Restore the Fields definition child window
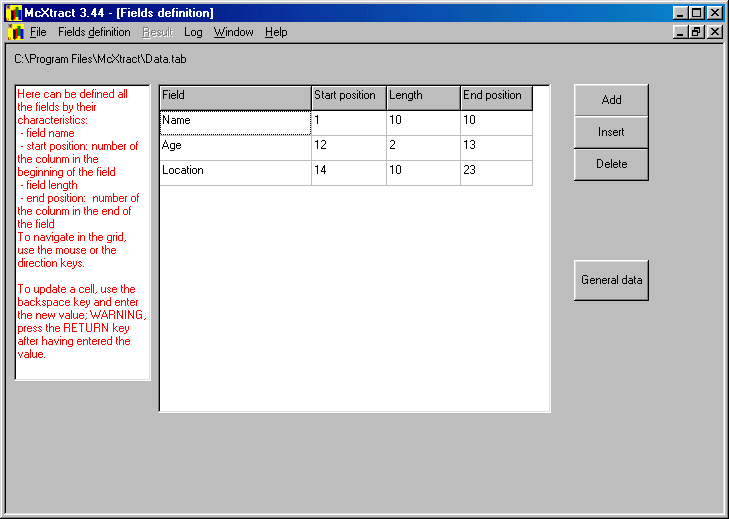 coord(696,32)
